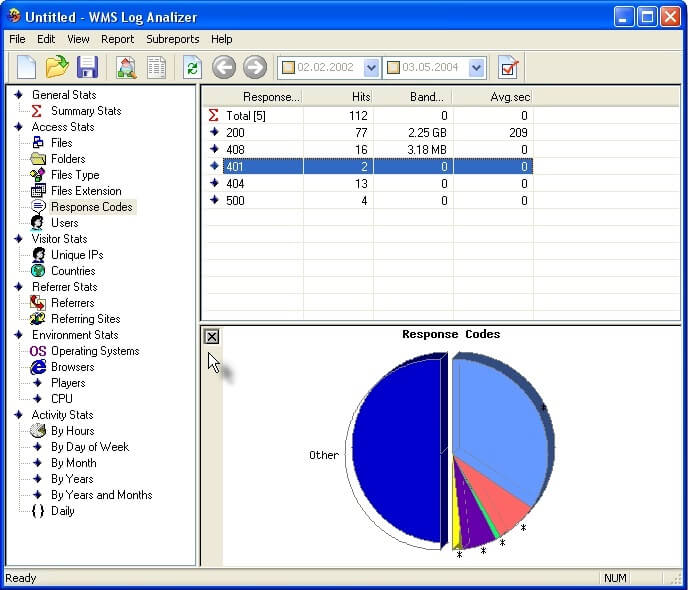The image size is (688, 590).
Task: Select Referrer Stats tree node
Action: (64, 287)
